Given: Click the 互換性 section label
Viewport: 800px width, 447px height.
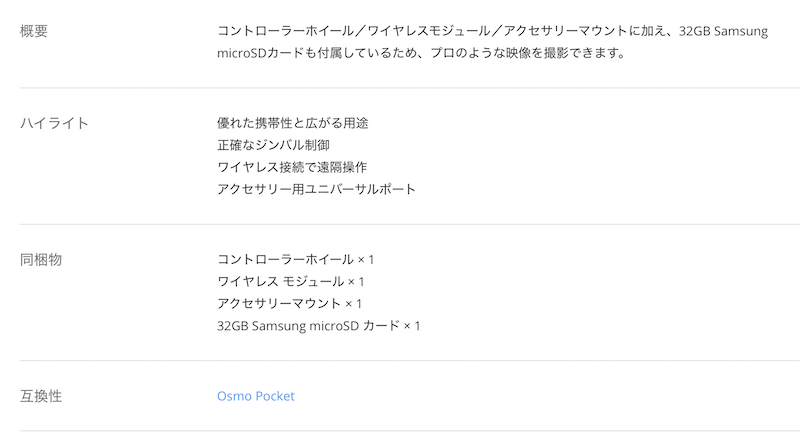Looking at the screenshot, I should pos(41,396).
